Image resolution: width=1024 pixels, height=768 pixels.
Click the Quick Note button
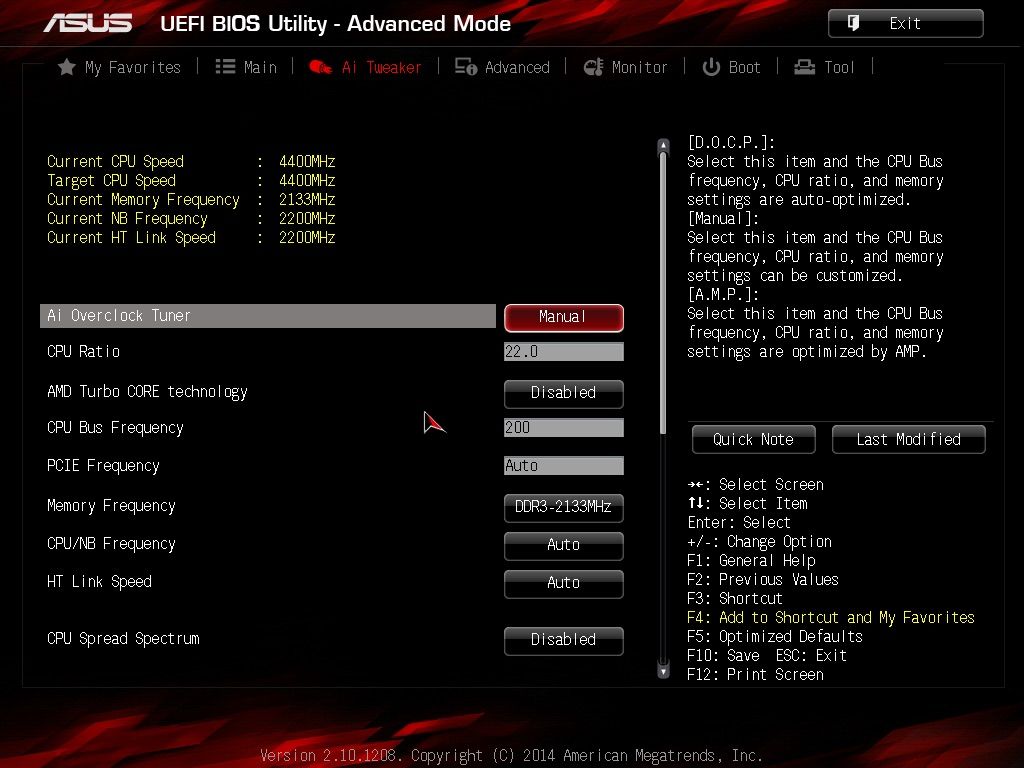[x=754, y=440]
